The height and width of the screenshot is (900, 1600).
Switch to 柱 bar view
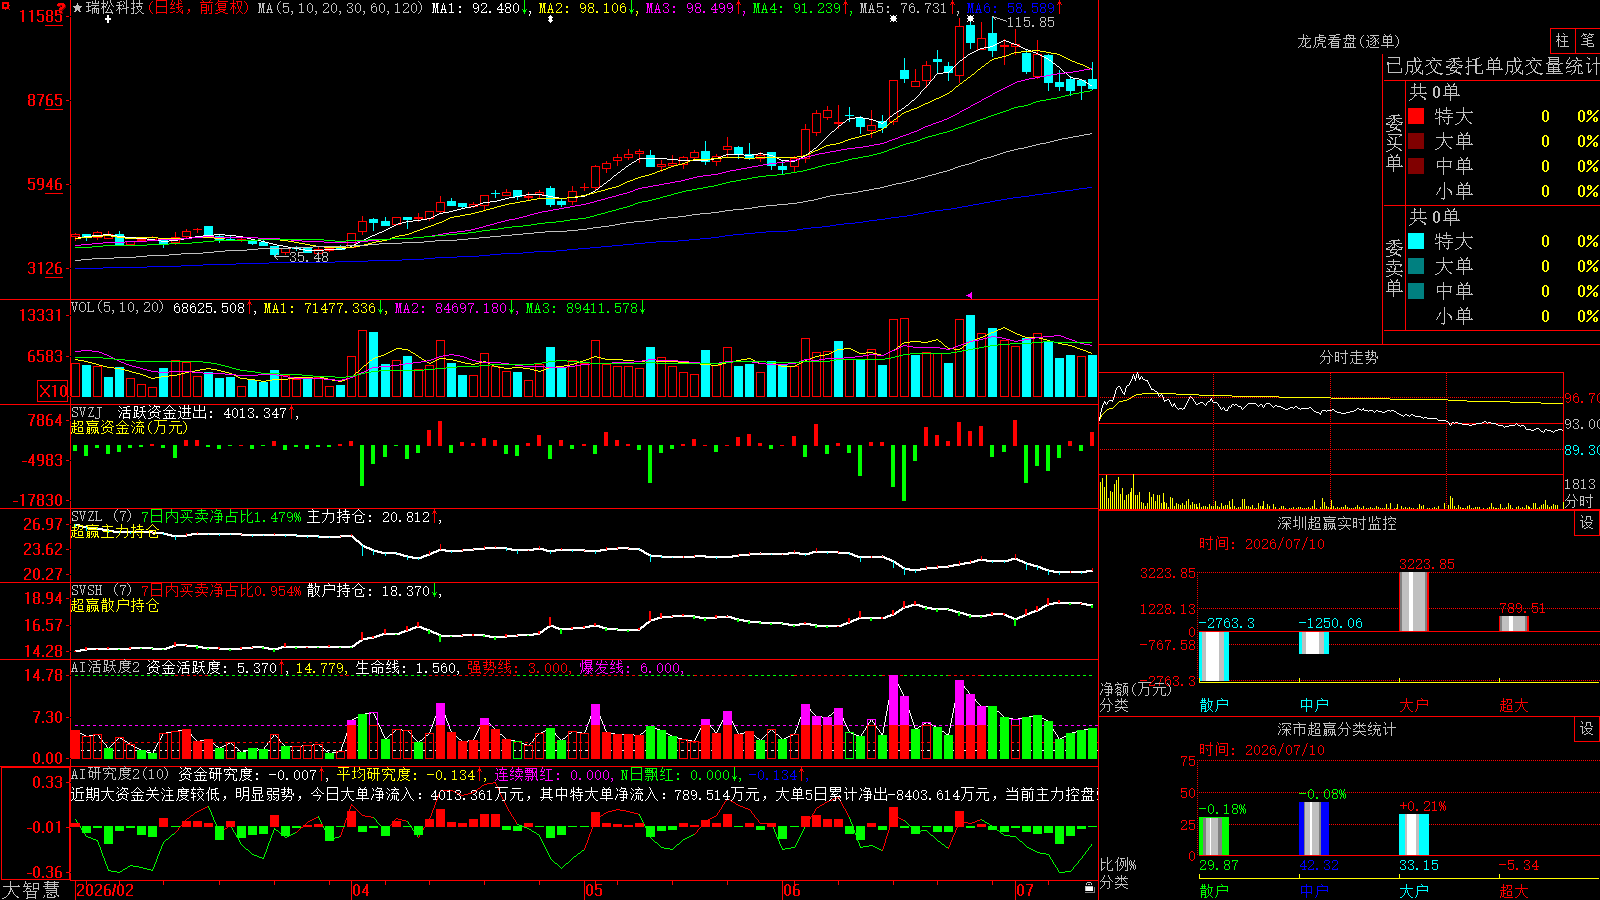pyautogui.click(x=1562, y=41)
